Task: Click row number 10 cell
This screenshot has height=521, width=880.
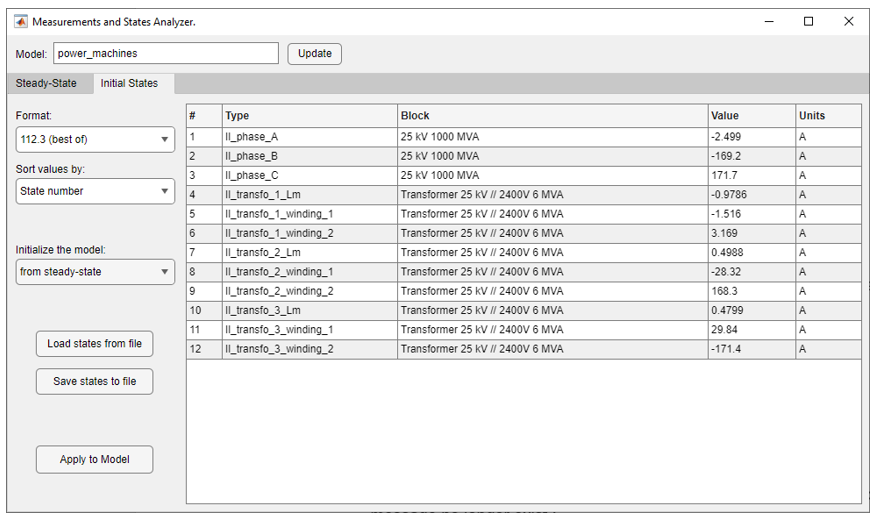Action: click(x=204, y=310)
